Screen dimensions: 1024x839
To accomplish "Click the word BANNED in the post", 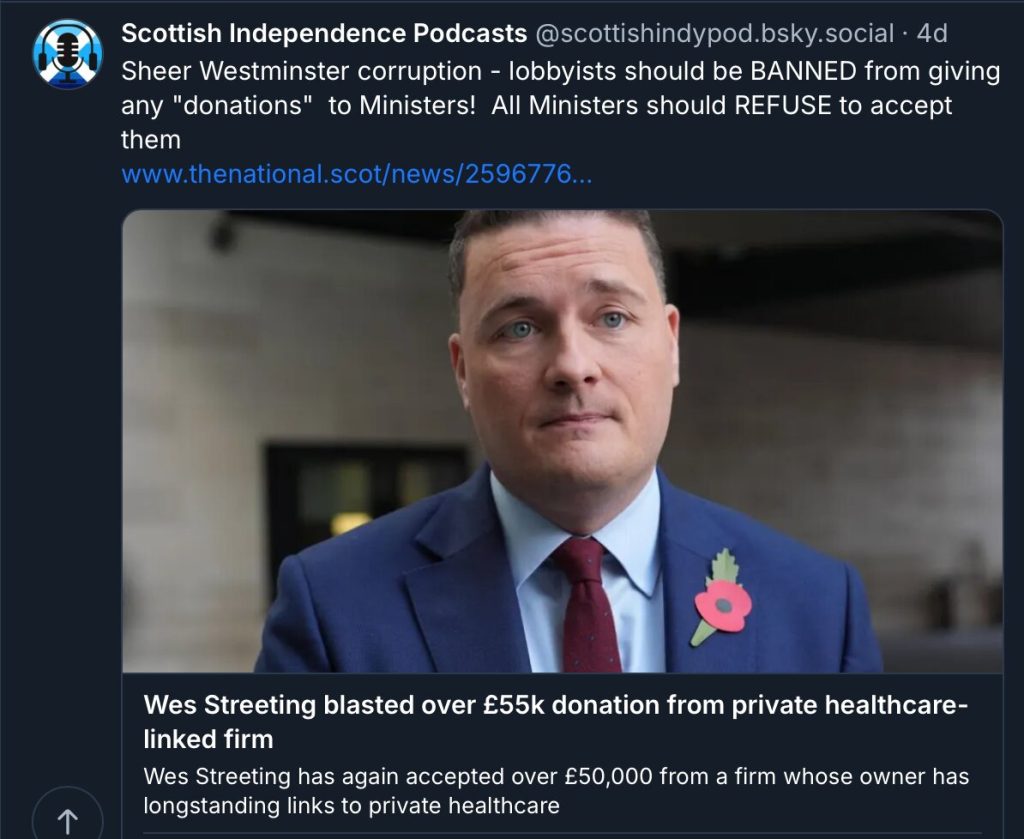I will (803, 71).
